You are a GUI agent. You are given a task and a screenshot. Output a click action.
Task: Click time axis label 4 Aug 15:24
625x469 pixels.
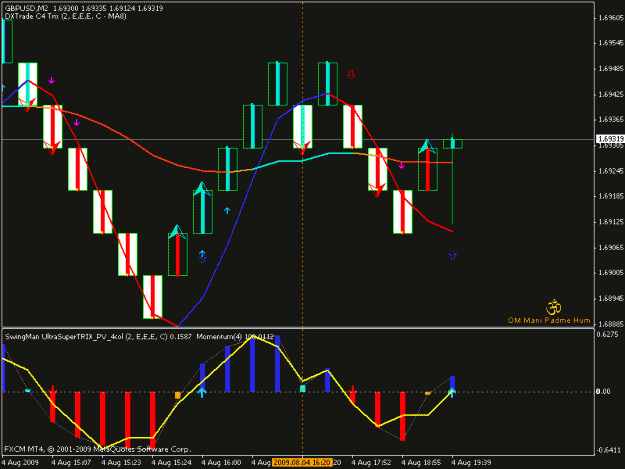171,463
